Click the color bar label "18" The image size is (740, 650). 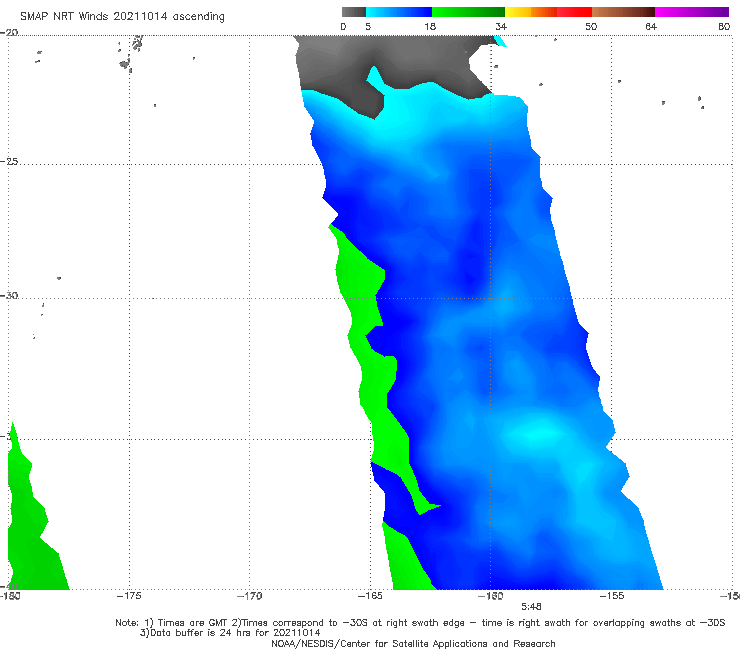(x=430, y=26)
